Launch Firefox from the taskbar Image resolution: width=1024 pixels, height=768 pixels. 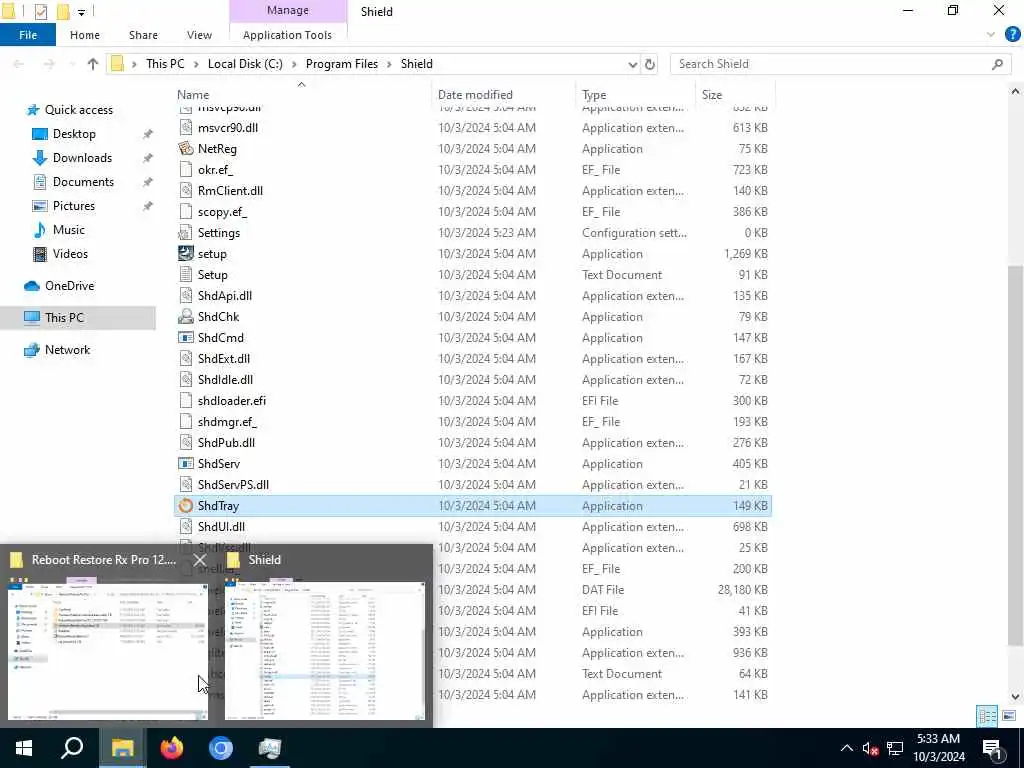tap(172, 748)
